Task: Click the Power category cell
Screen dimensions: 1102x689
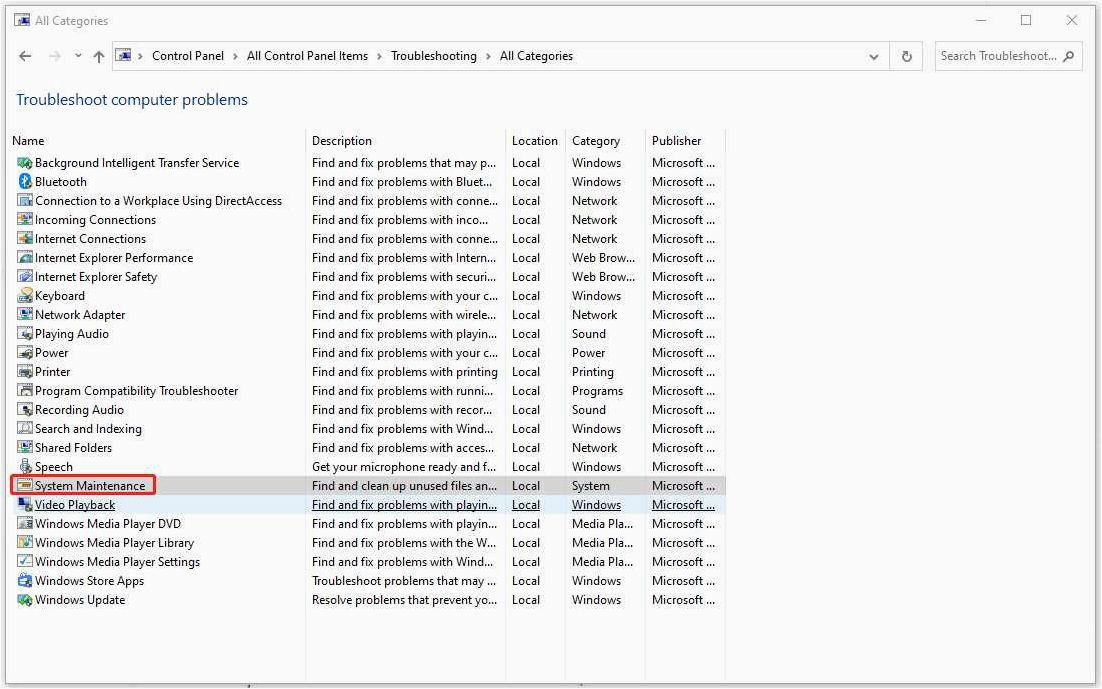Action: point(588,353)
